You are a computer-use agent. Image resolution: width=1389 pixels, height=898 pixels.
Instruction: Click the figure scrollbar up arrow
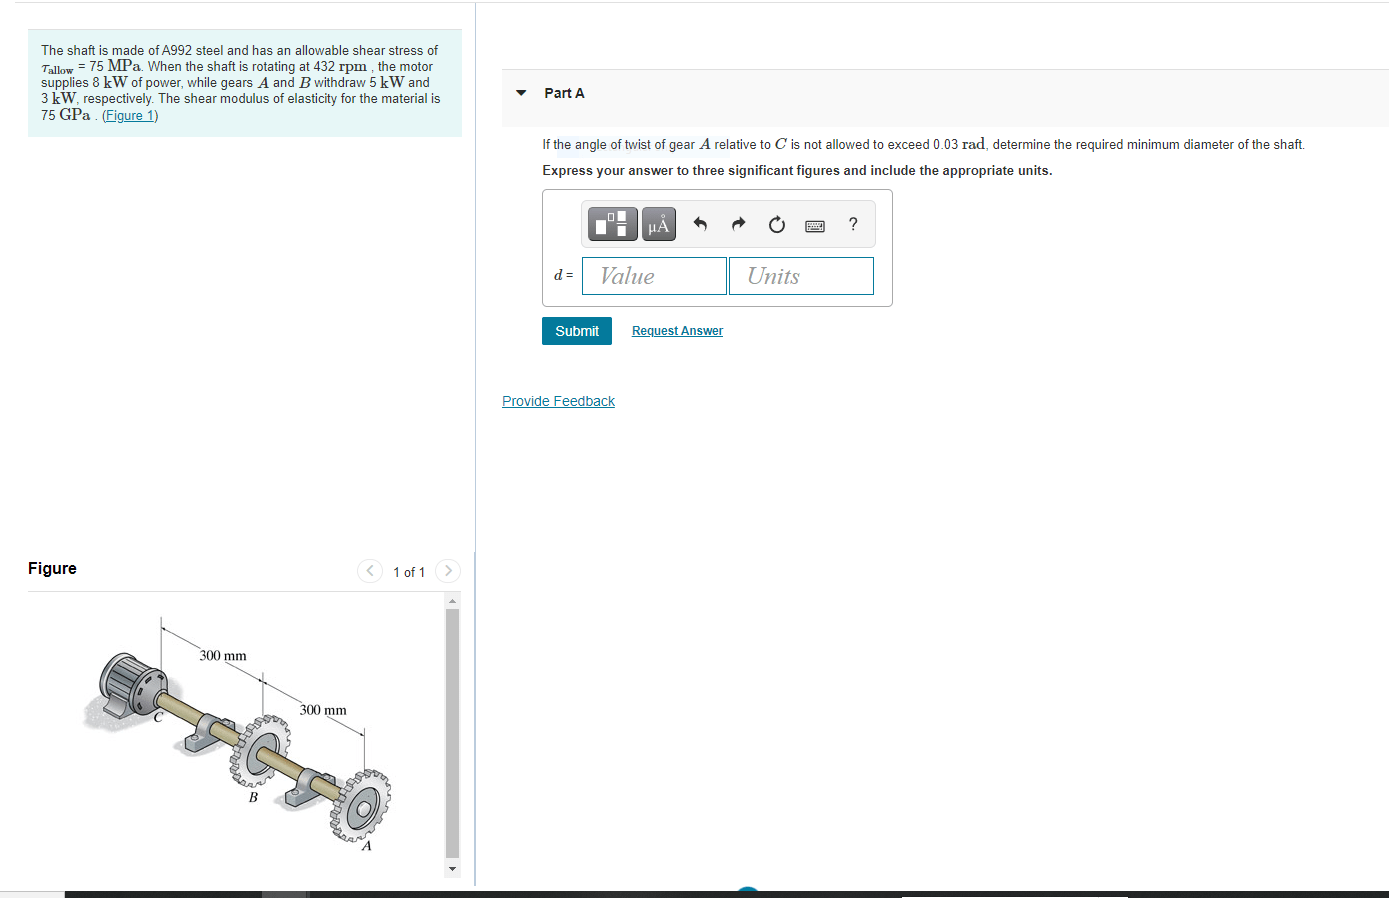pos(452,598)
